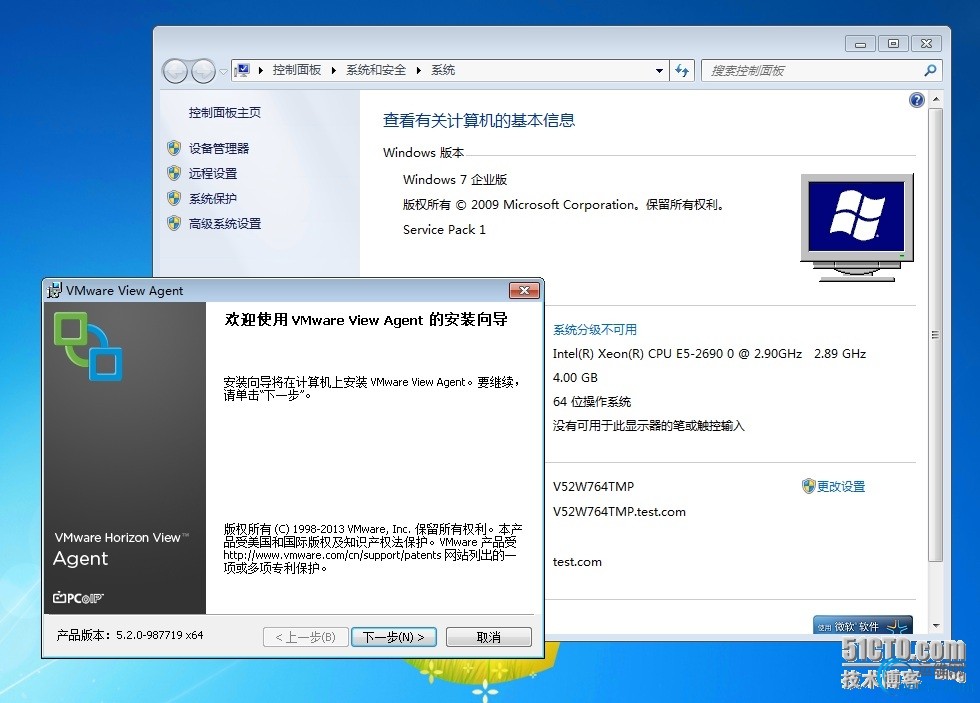Viewport: 980px width, 703px height.
Task: Click shield icon beside 设备管理器
Action: 174,148
